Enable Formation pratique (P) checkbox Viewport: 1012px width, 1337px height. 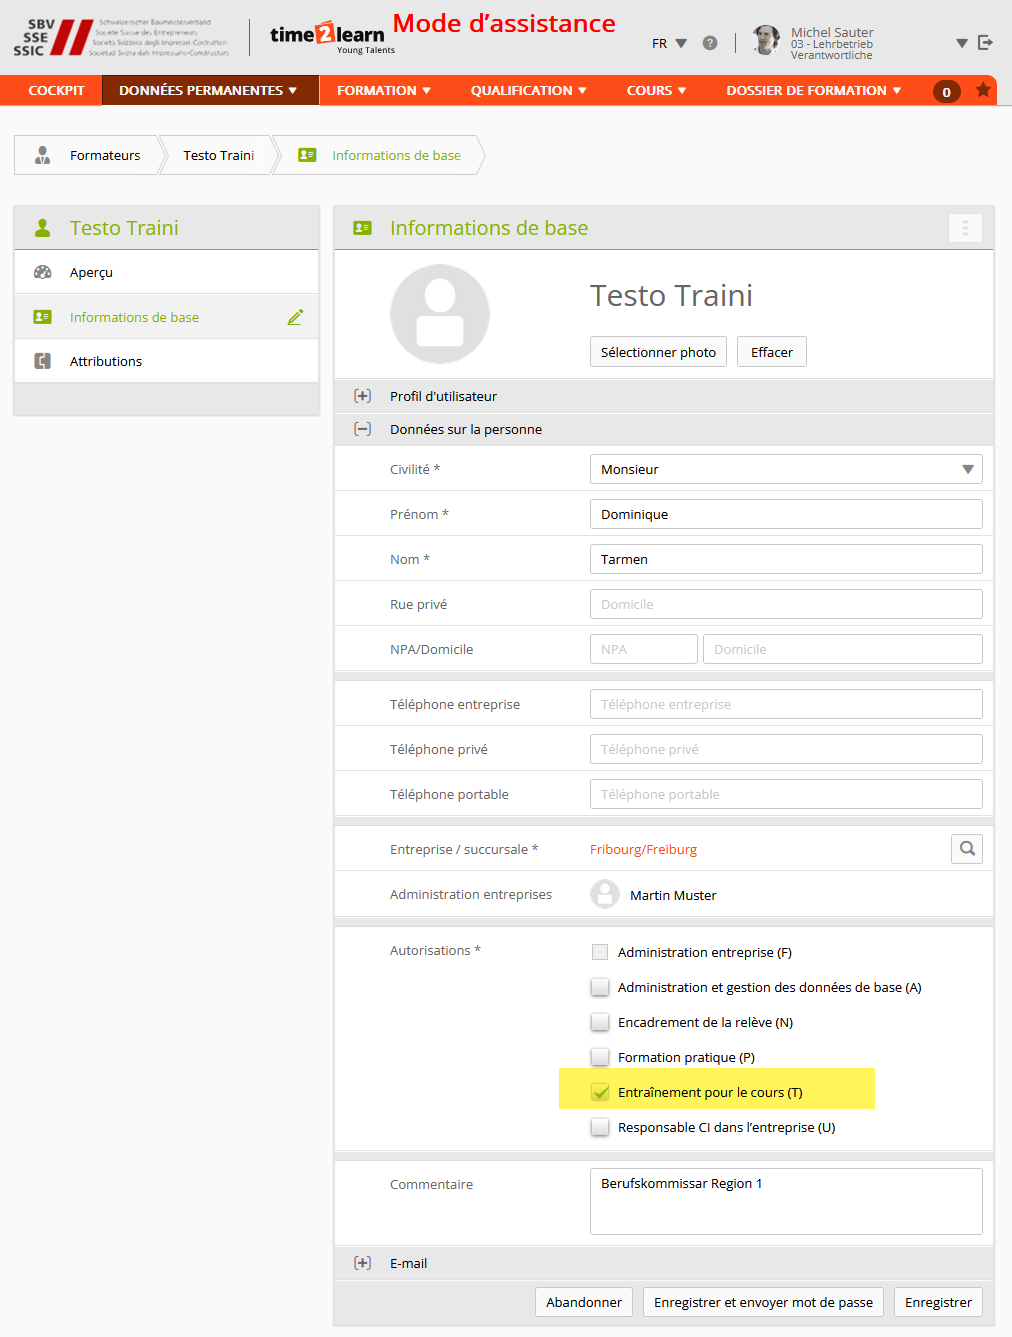(600, 1057)
